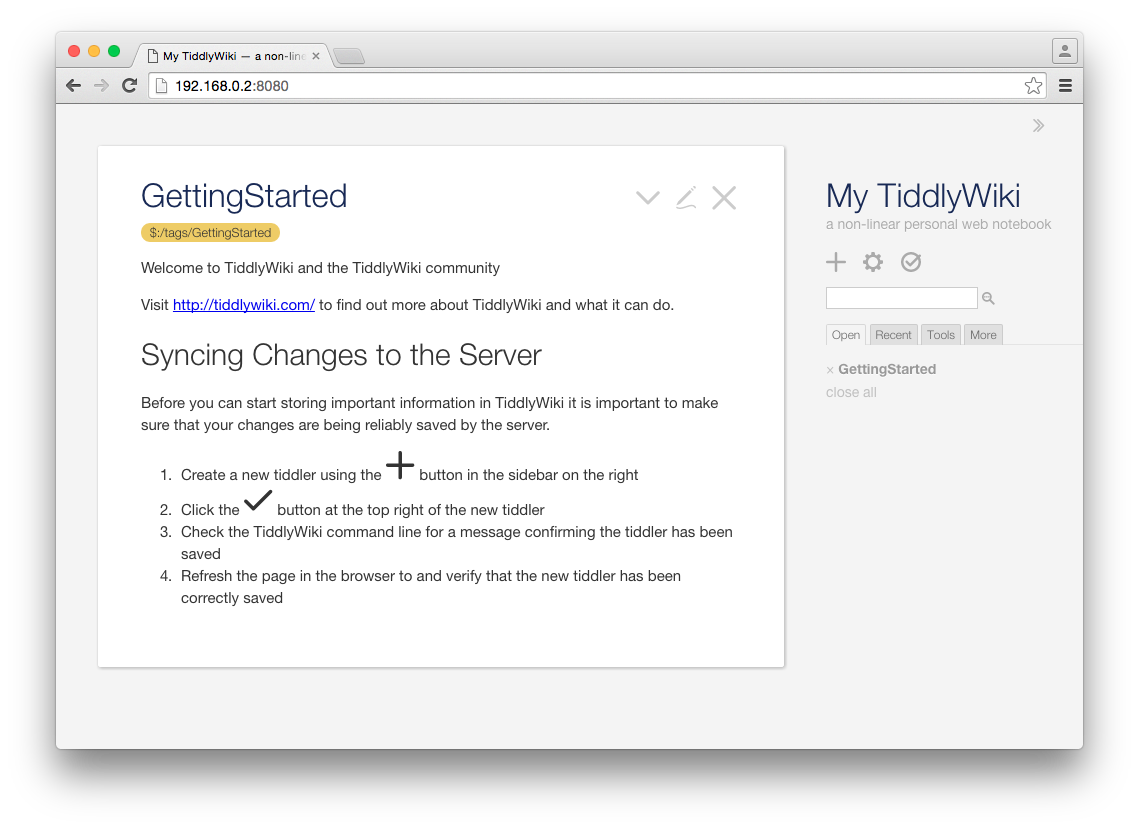Screen dimensions: 1139x829
Task: Click the save changes checkmark circle icon
Action: click(911, 262)
